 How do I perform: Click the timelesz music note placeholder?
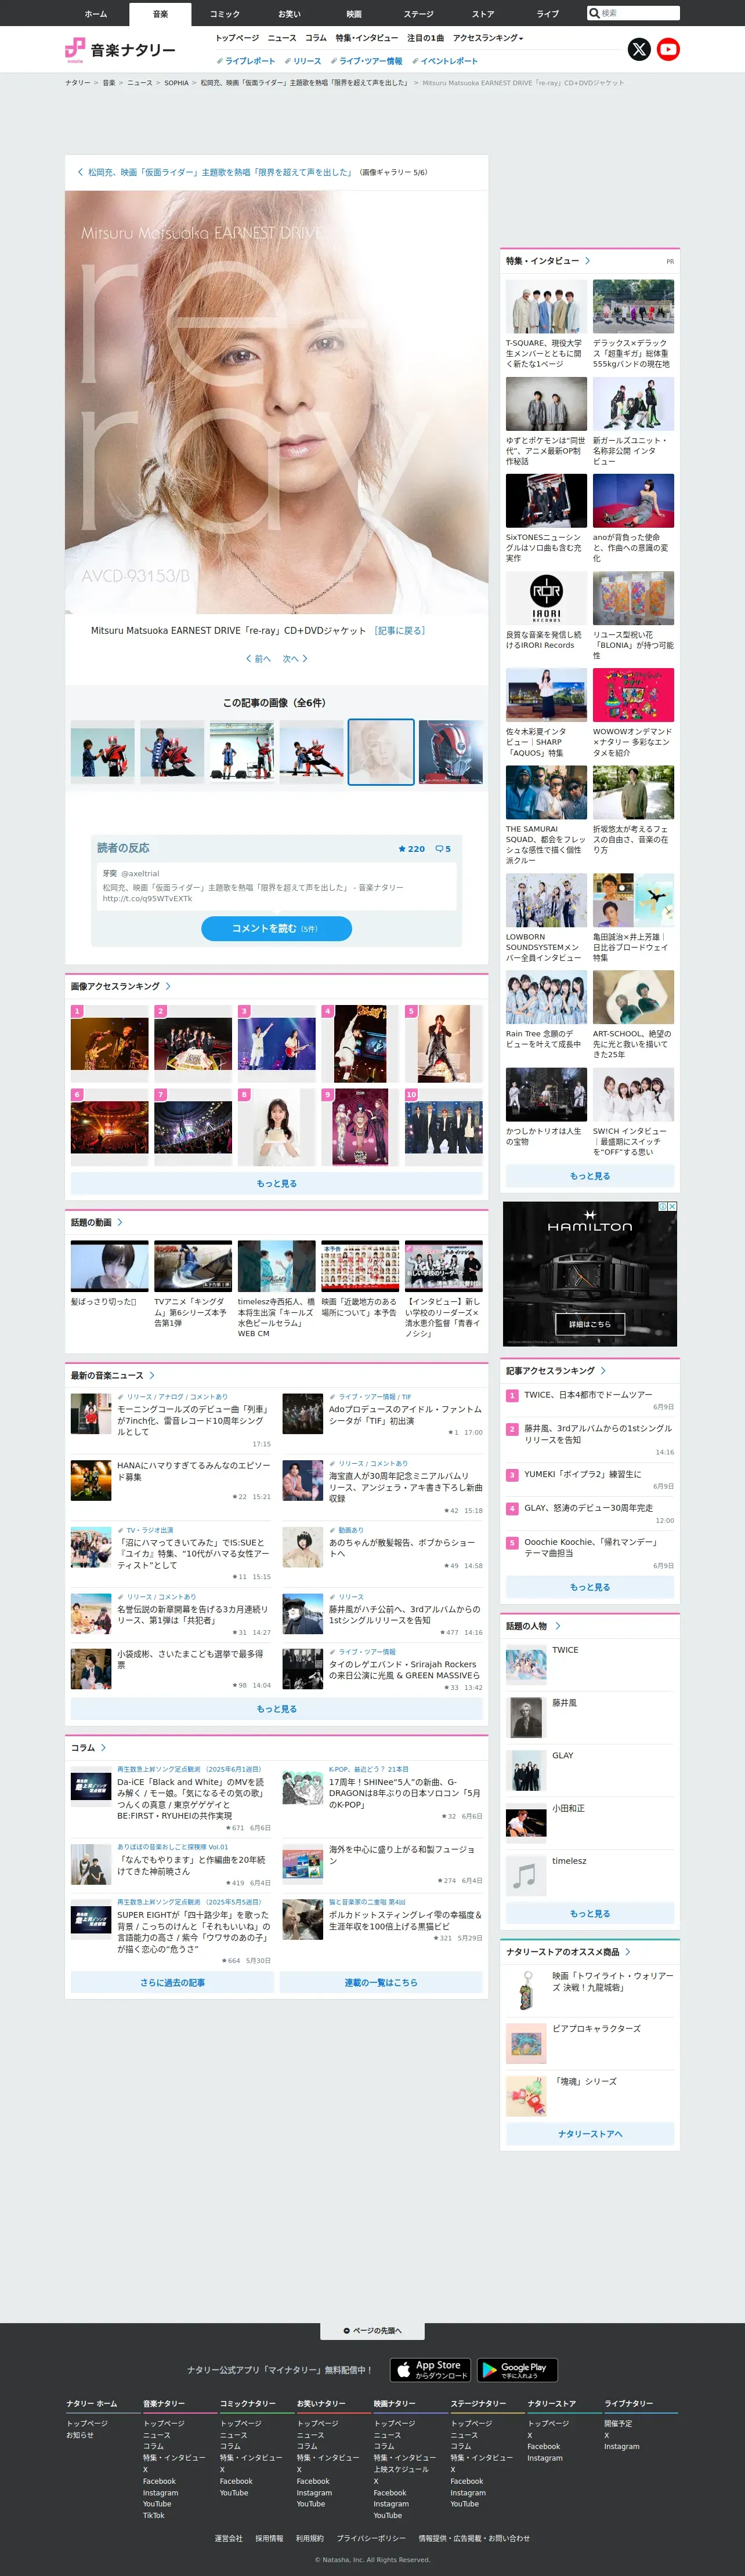(526, 1876)
